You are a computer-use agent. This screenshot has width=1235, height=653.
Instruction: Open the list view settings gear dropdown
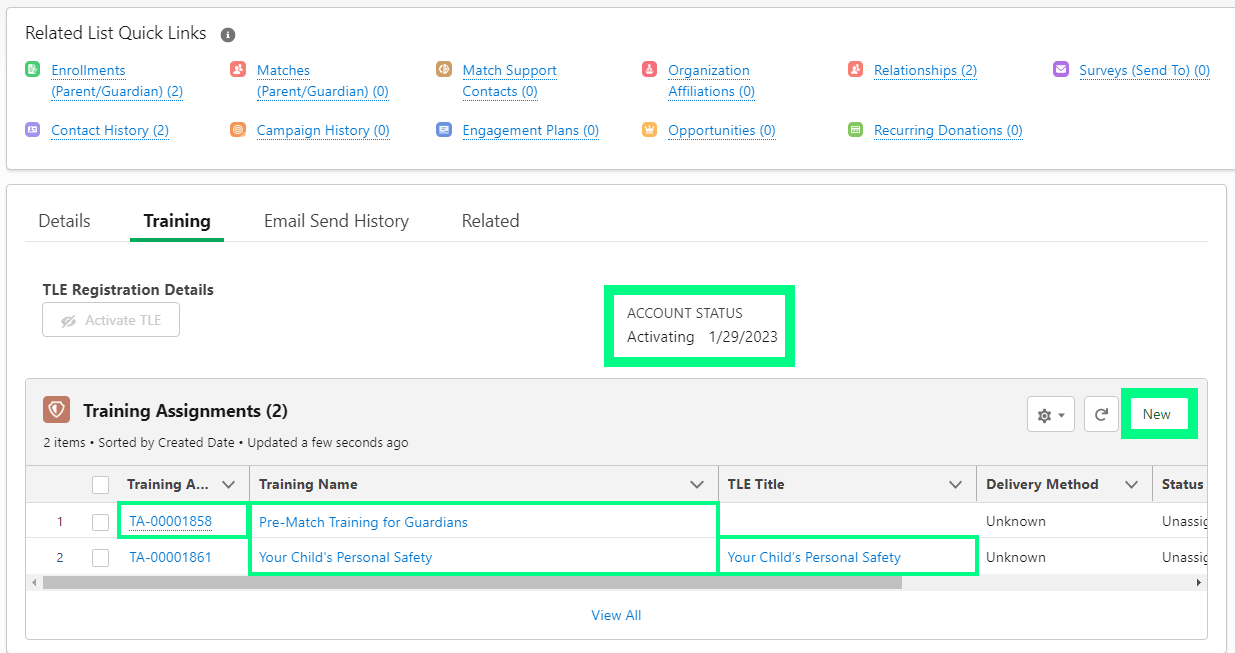[1050, 413]
